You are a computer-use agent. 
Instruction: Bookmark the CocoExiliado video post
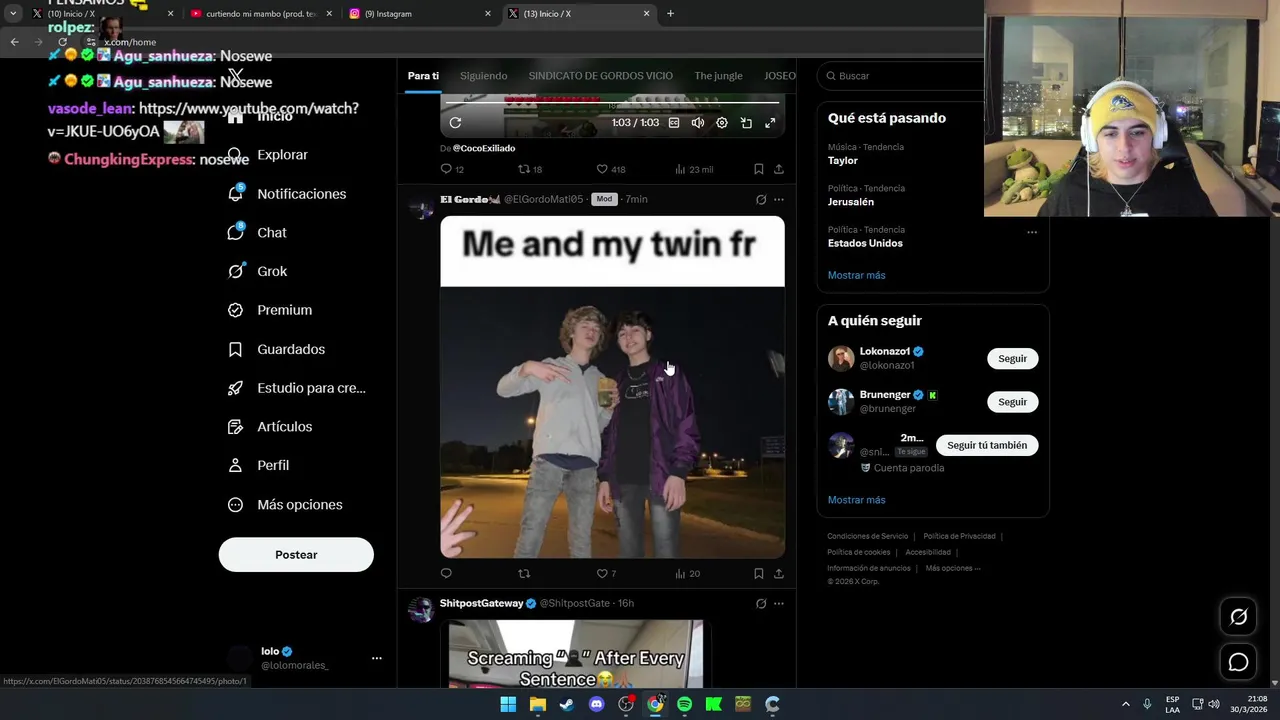[759, 169]
